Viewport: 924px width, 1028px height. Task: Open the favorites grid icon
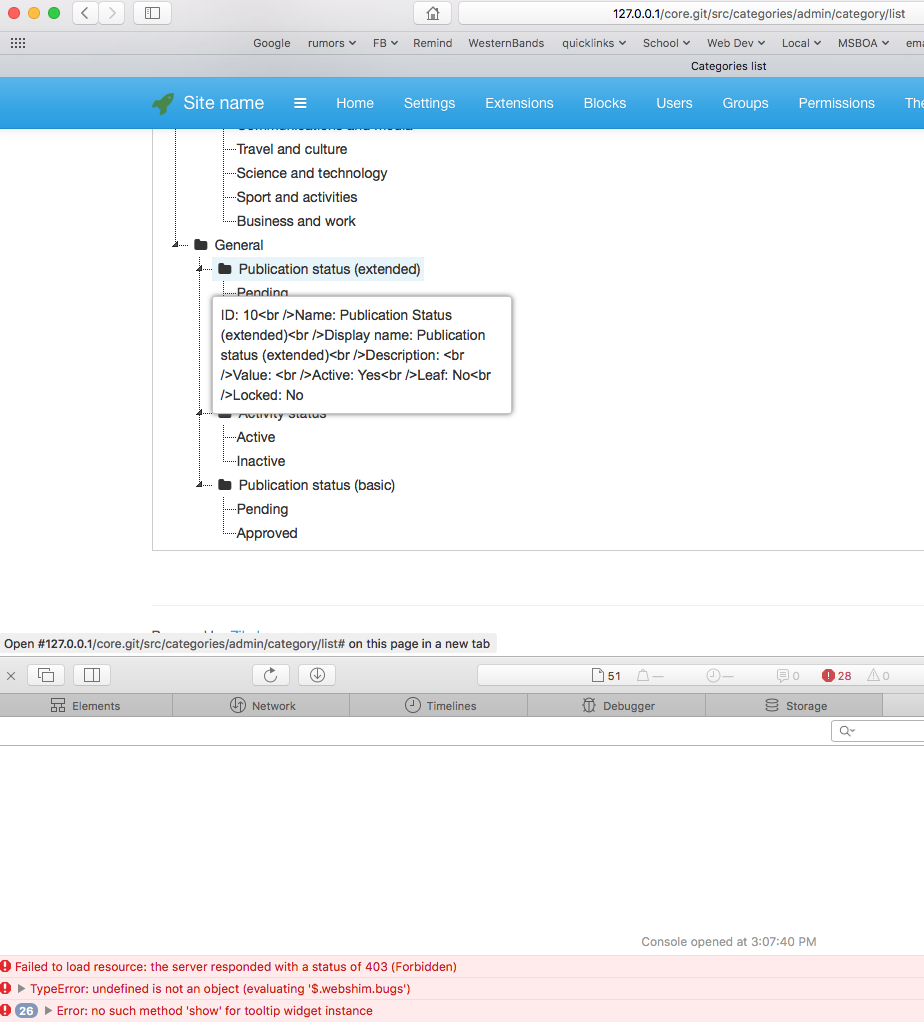pyautogui.click(x=18, y=43)
